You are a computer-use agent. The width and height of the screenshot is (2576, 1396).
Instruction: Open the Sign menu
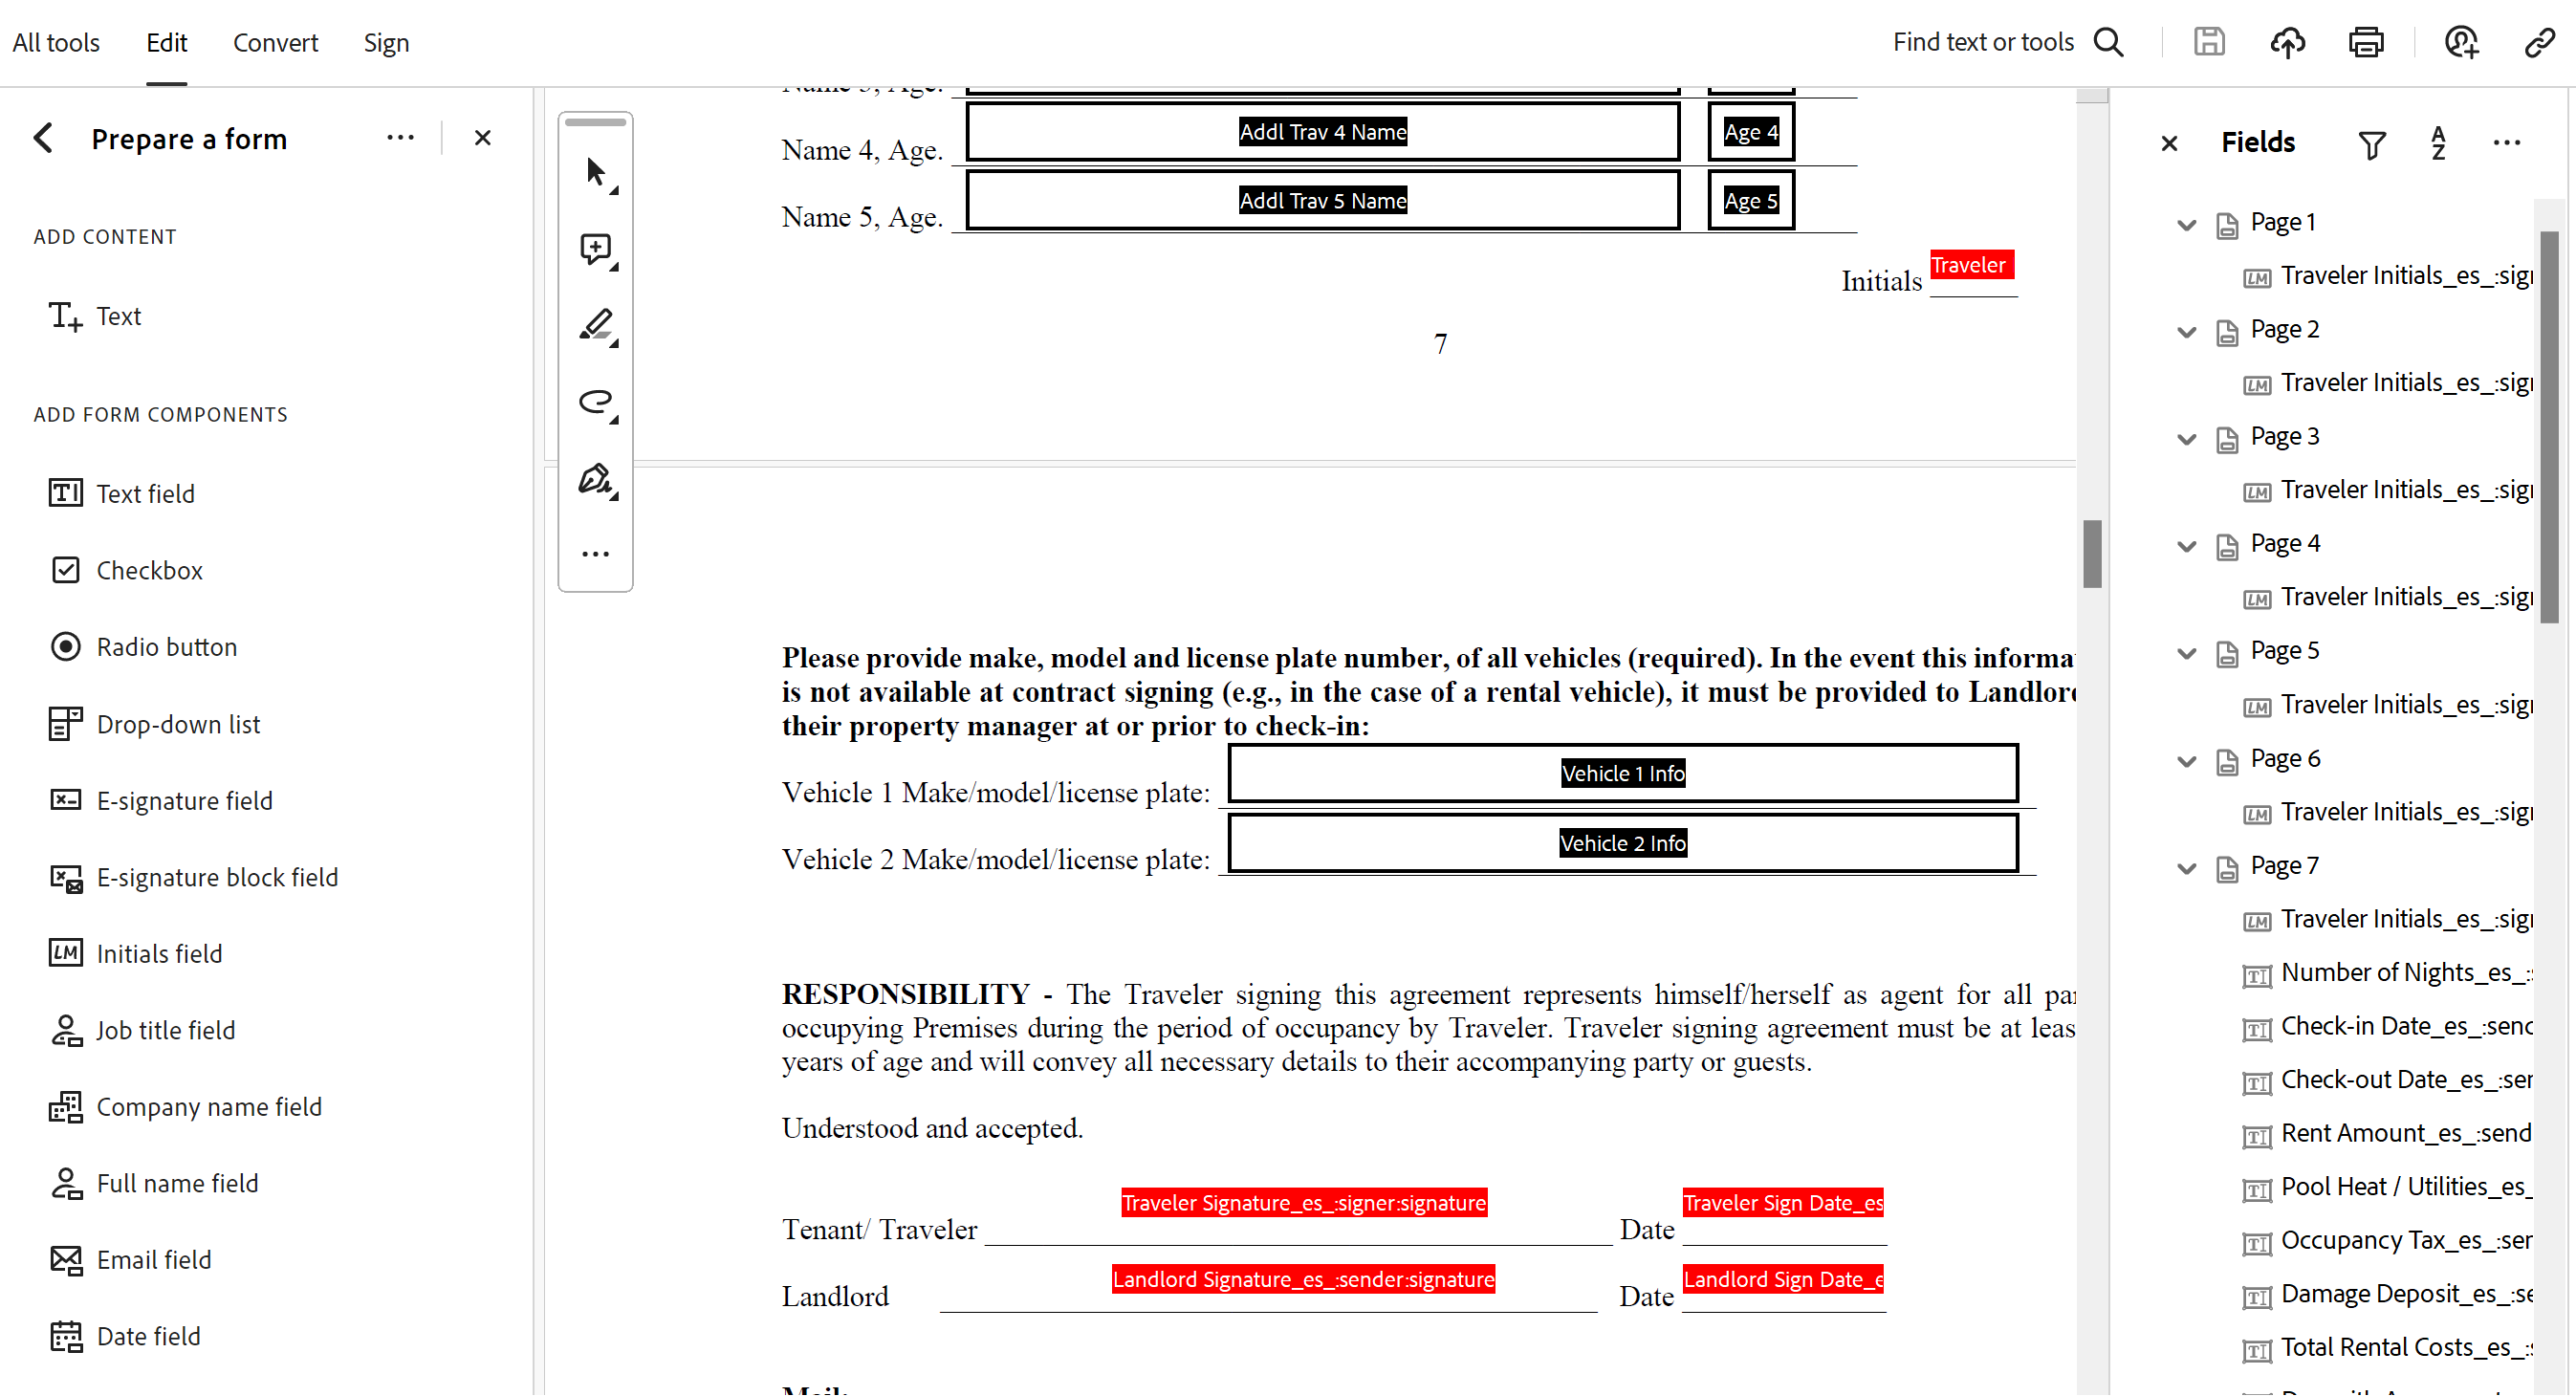[385, 43]
